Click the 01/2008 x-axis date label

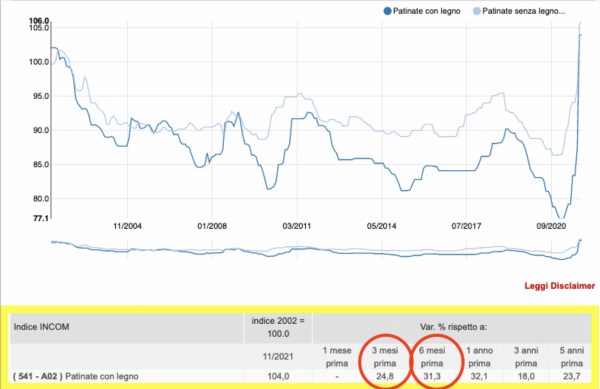point(212,226)
